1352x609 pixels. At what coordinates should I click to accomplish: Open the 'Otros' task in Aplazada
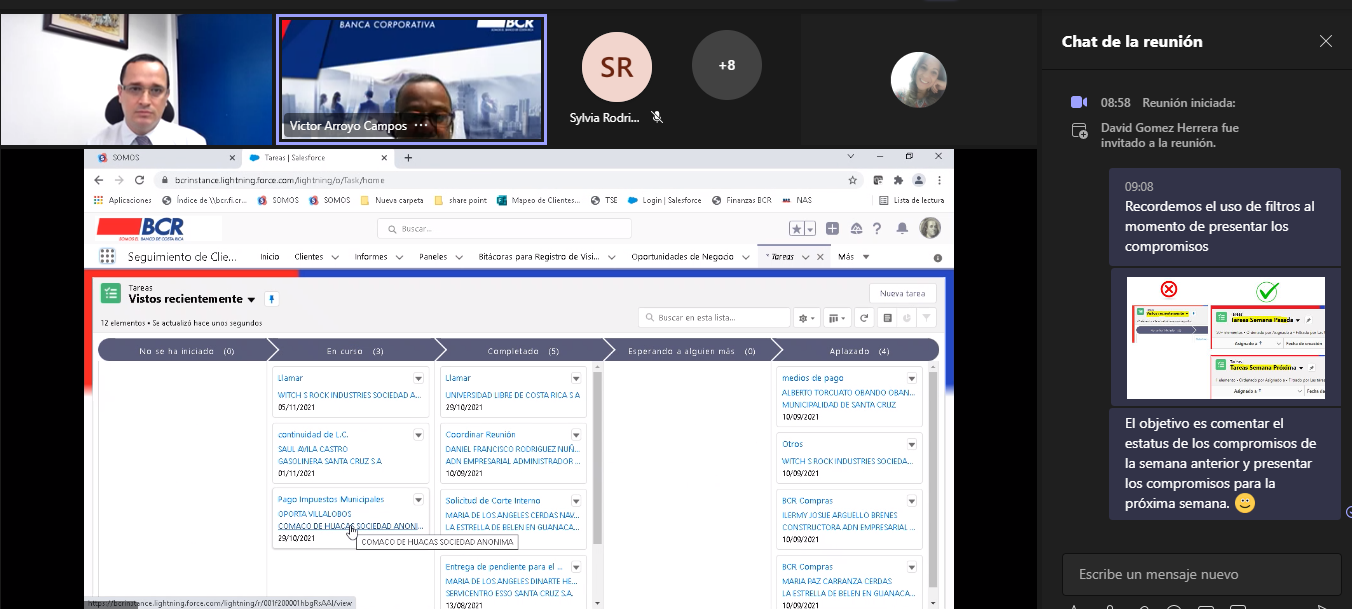coord(792,444)
